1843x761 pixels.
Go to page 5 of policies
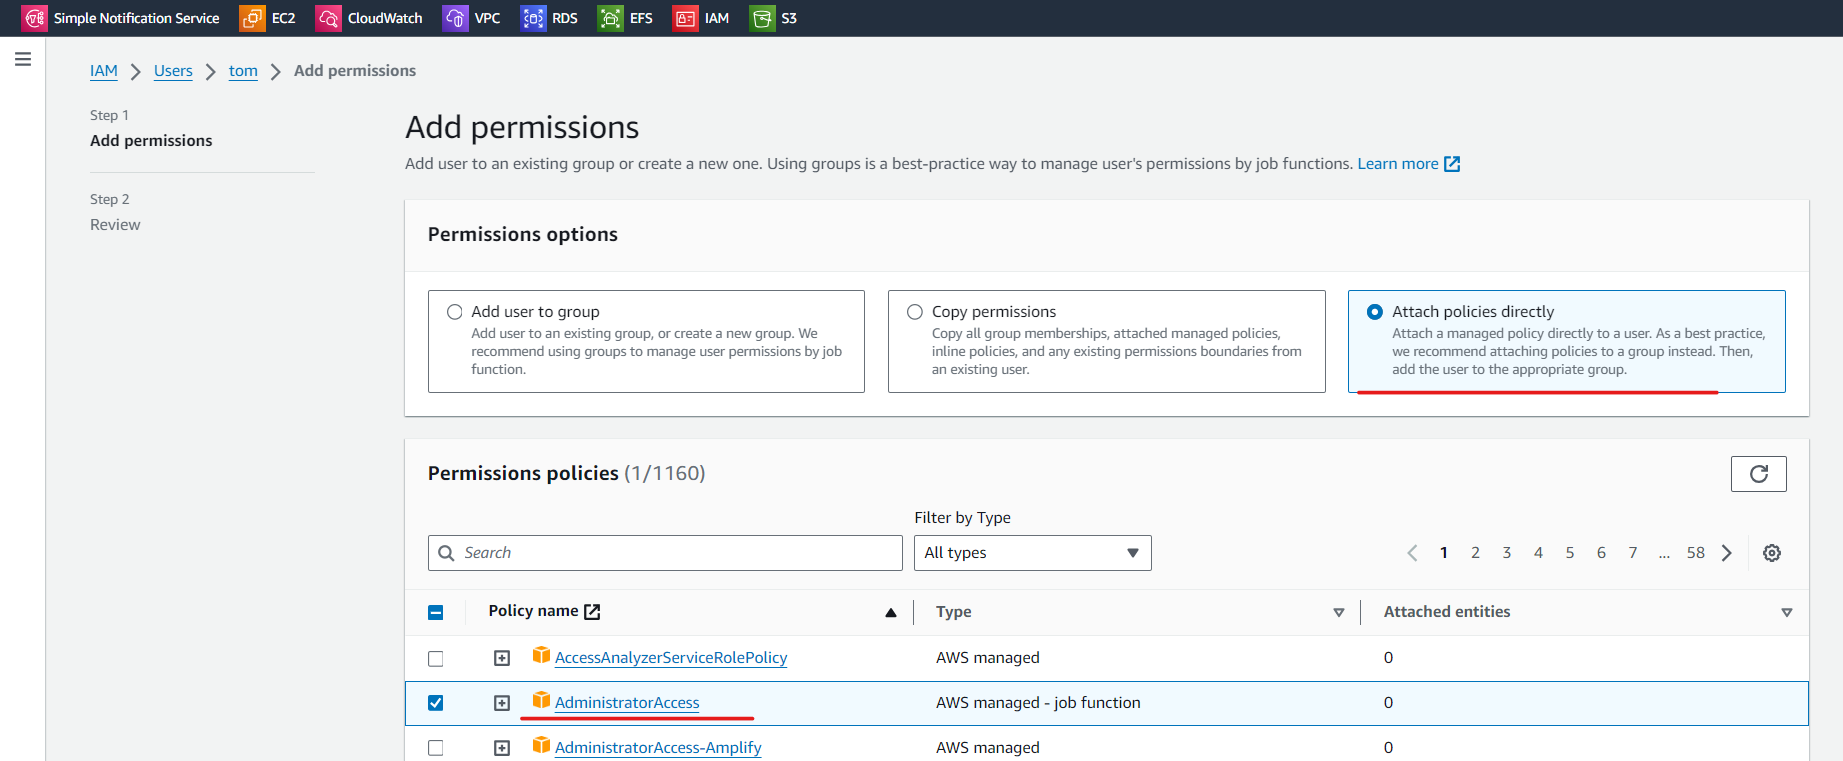(x=1570, y=553)
